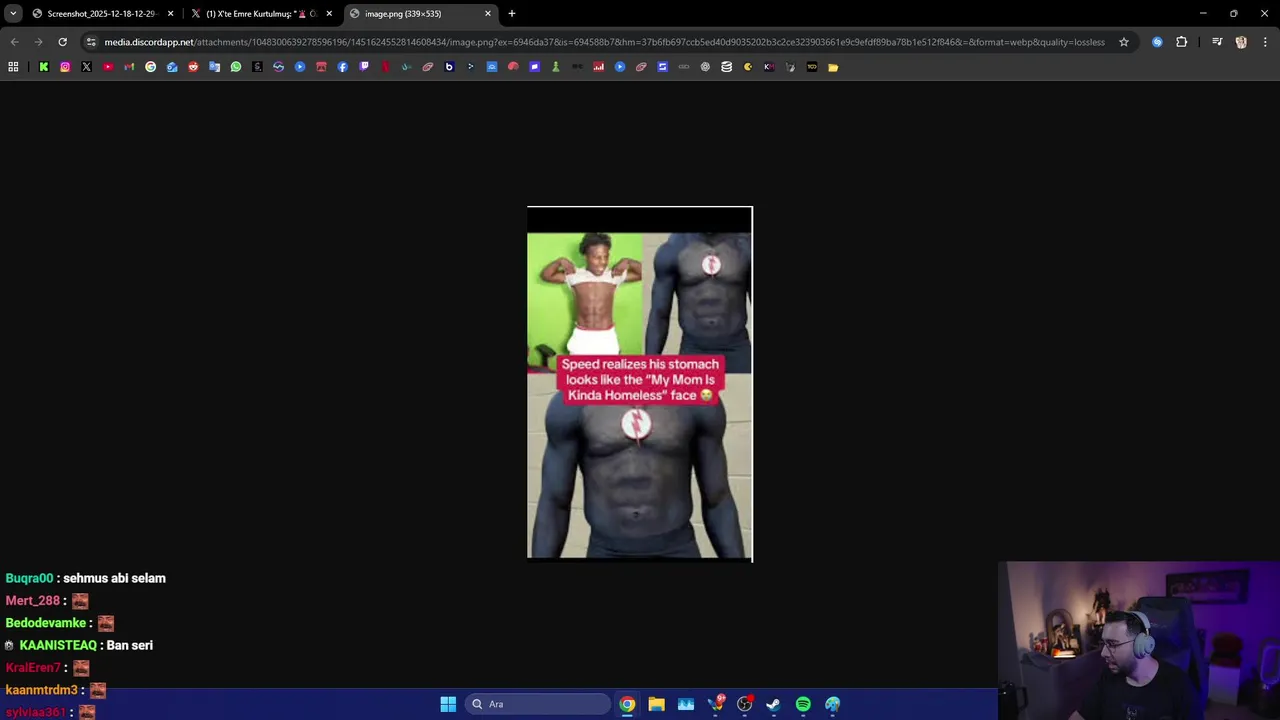The image size is (1280, 720).
Task: Open the yellow bookmarks folder
Action: [x=833, y=67]
